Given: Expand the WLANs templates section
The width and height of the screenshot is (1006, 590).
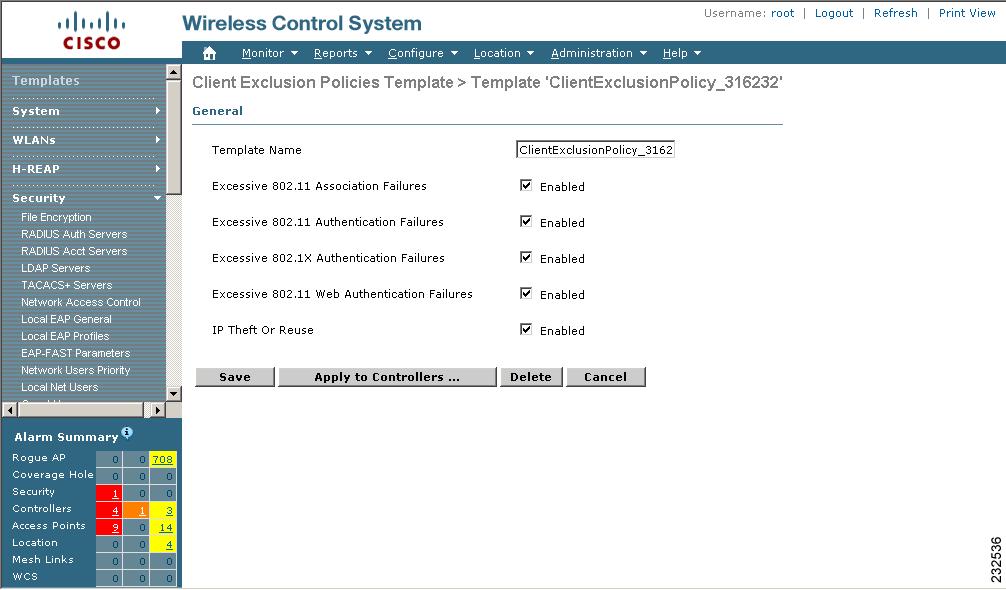Looking at the screenshot, I should 86,140.
